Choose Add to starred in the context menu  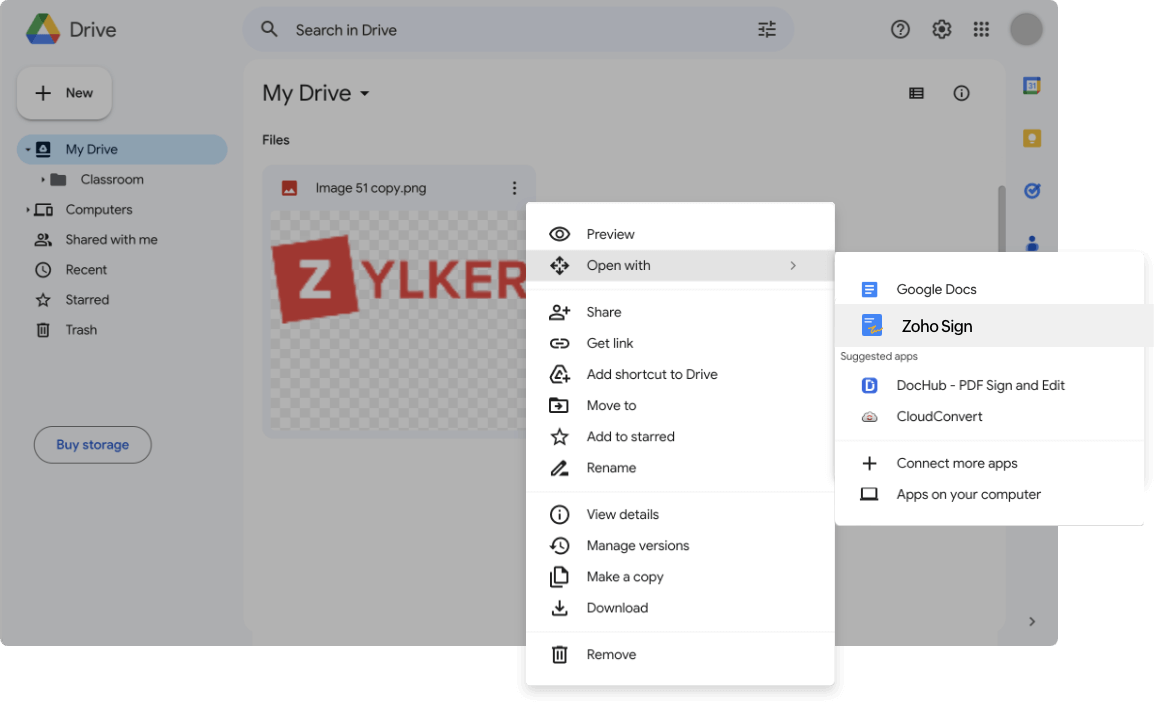click(x=630, y=436)
